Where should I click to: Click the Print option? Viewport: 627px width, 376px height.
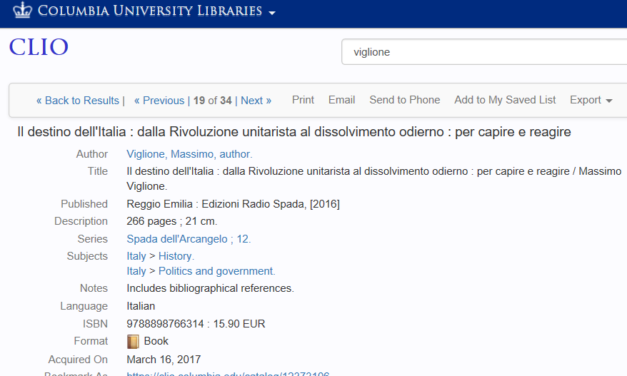(303, 100)
